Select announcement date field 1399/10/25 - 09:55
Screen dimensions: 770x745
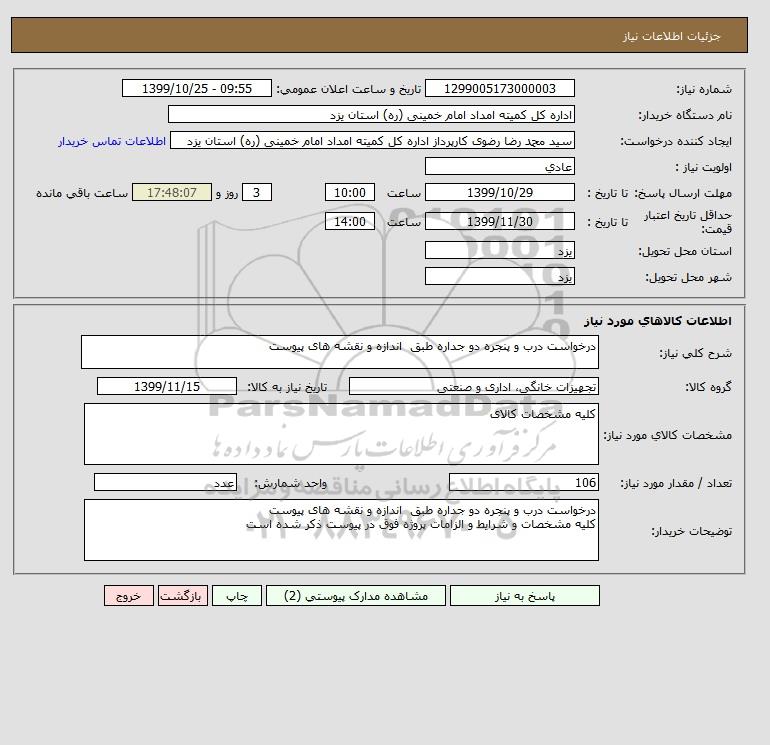pyautogui.click(x=196, y=88)
